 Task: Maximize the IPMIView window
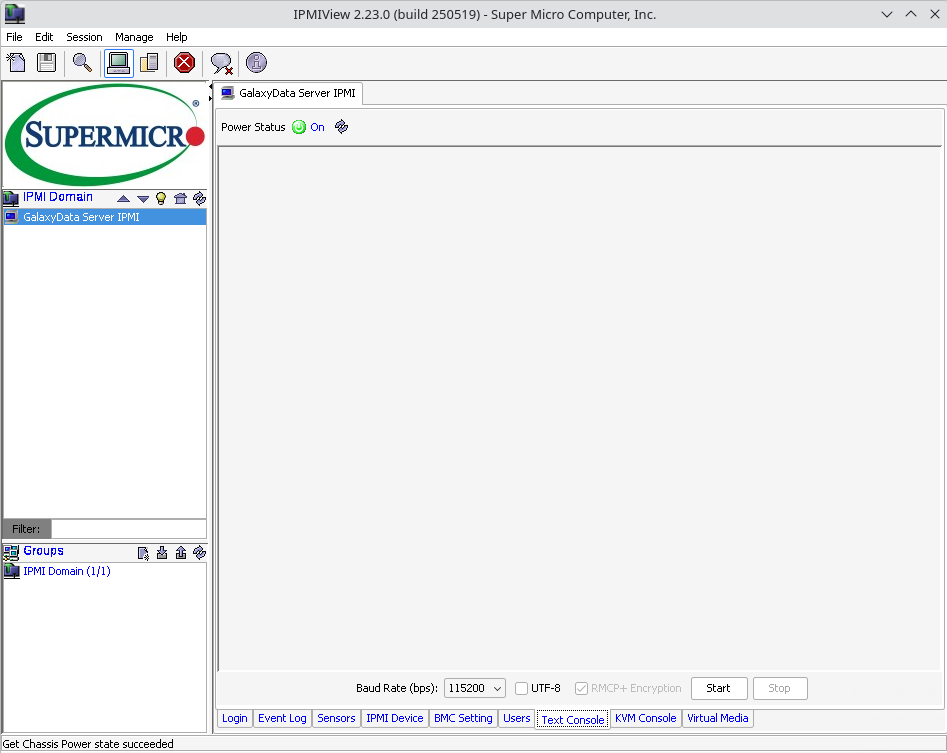coord(911,14)
